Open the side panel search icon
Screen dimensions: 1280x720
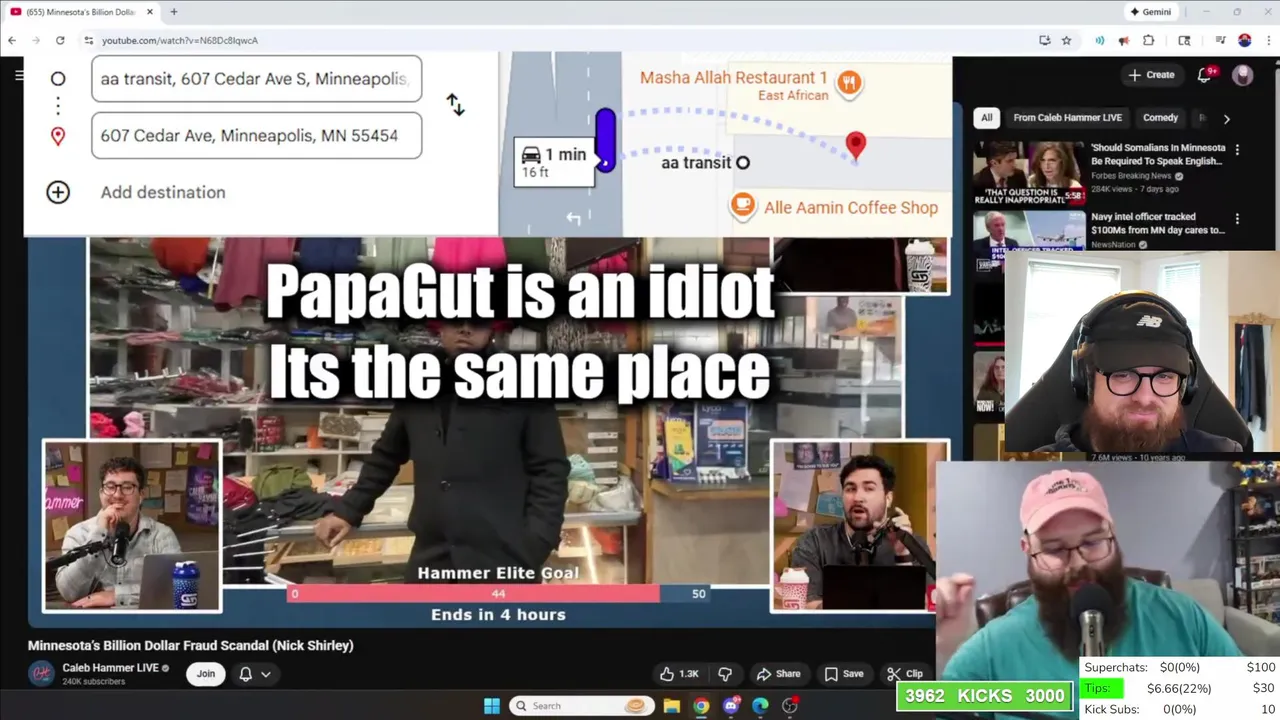coord(1185,40)
